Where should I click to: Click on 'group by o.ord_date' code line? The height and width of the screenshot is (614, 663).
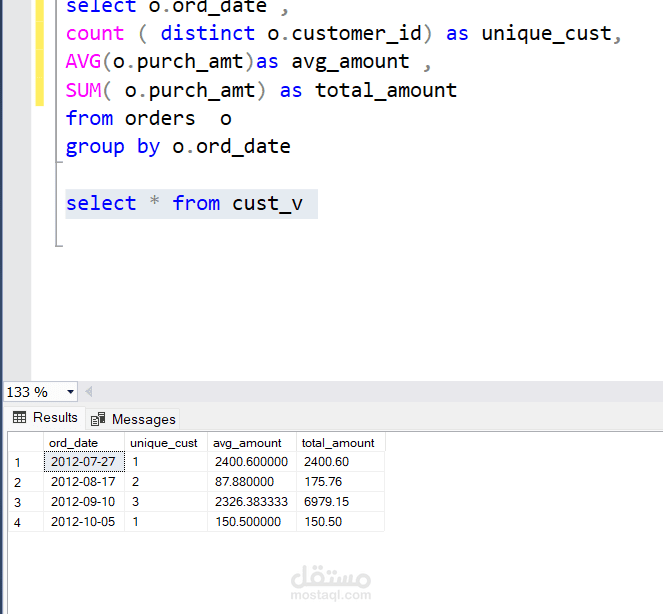[x=178, y=147]
